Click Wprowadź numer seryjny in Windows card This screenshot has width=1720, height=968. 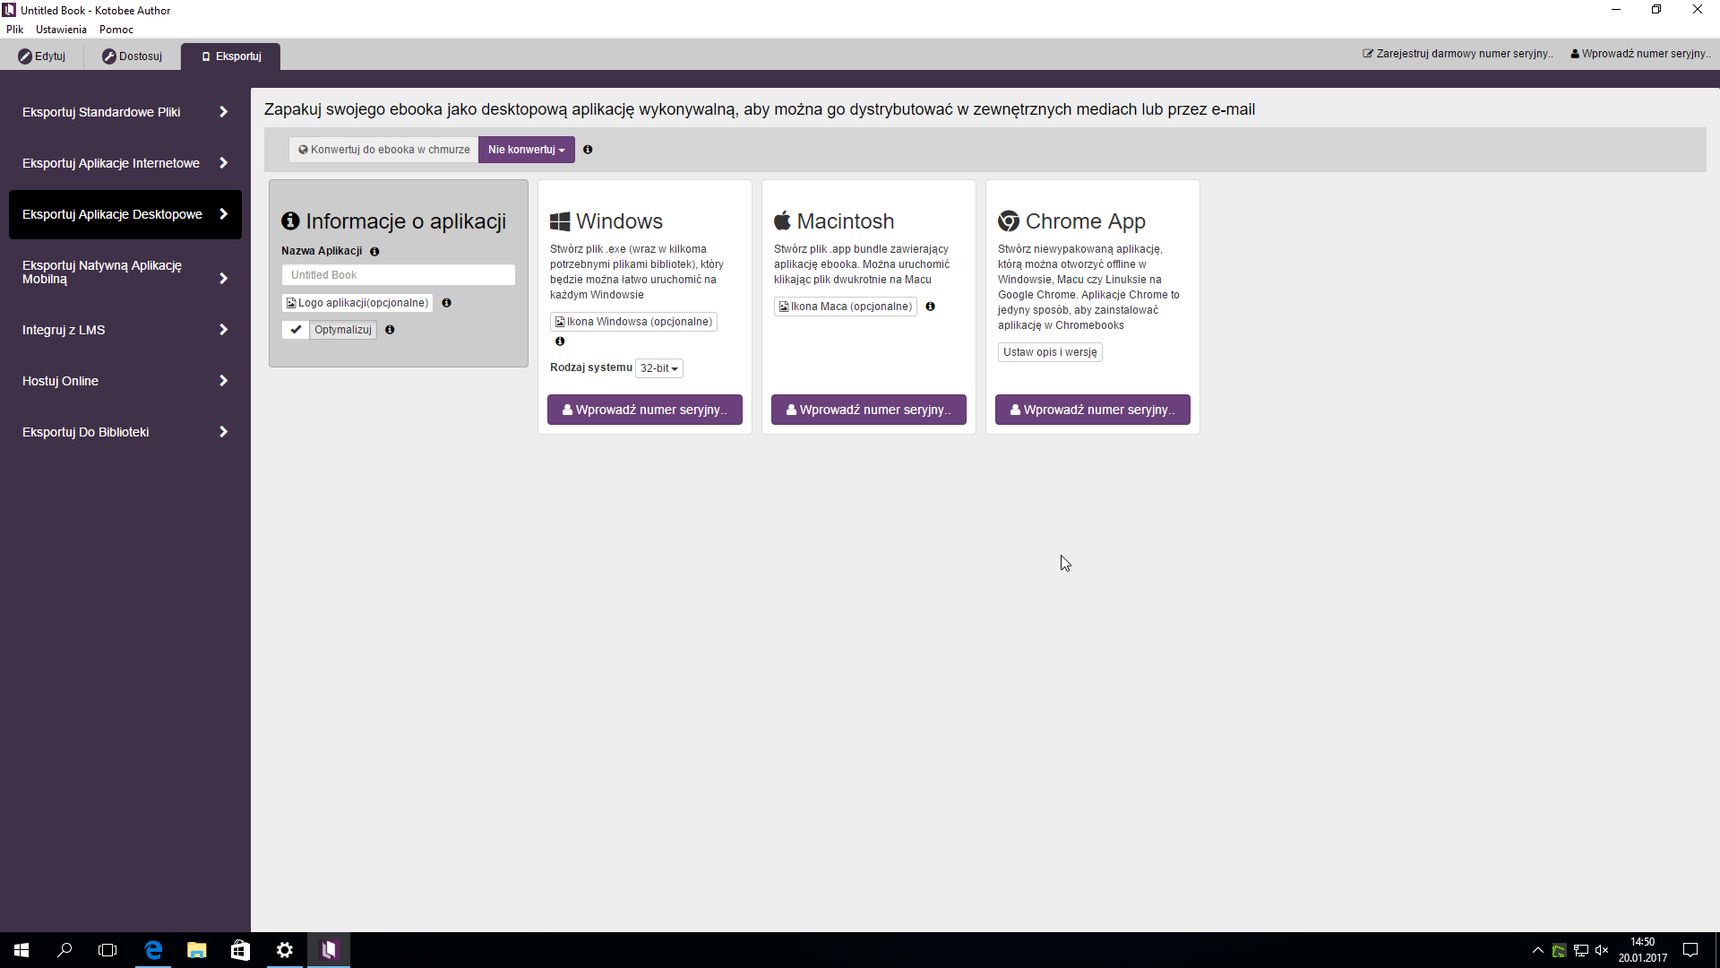click(645, 410)
